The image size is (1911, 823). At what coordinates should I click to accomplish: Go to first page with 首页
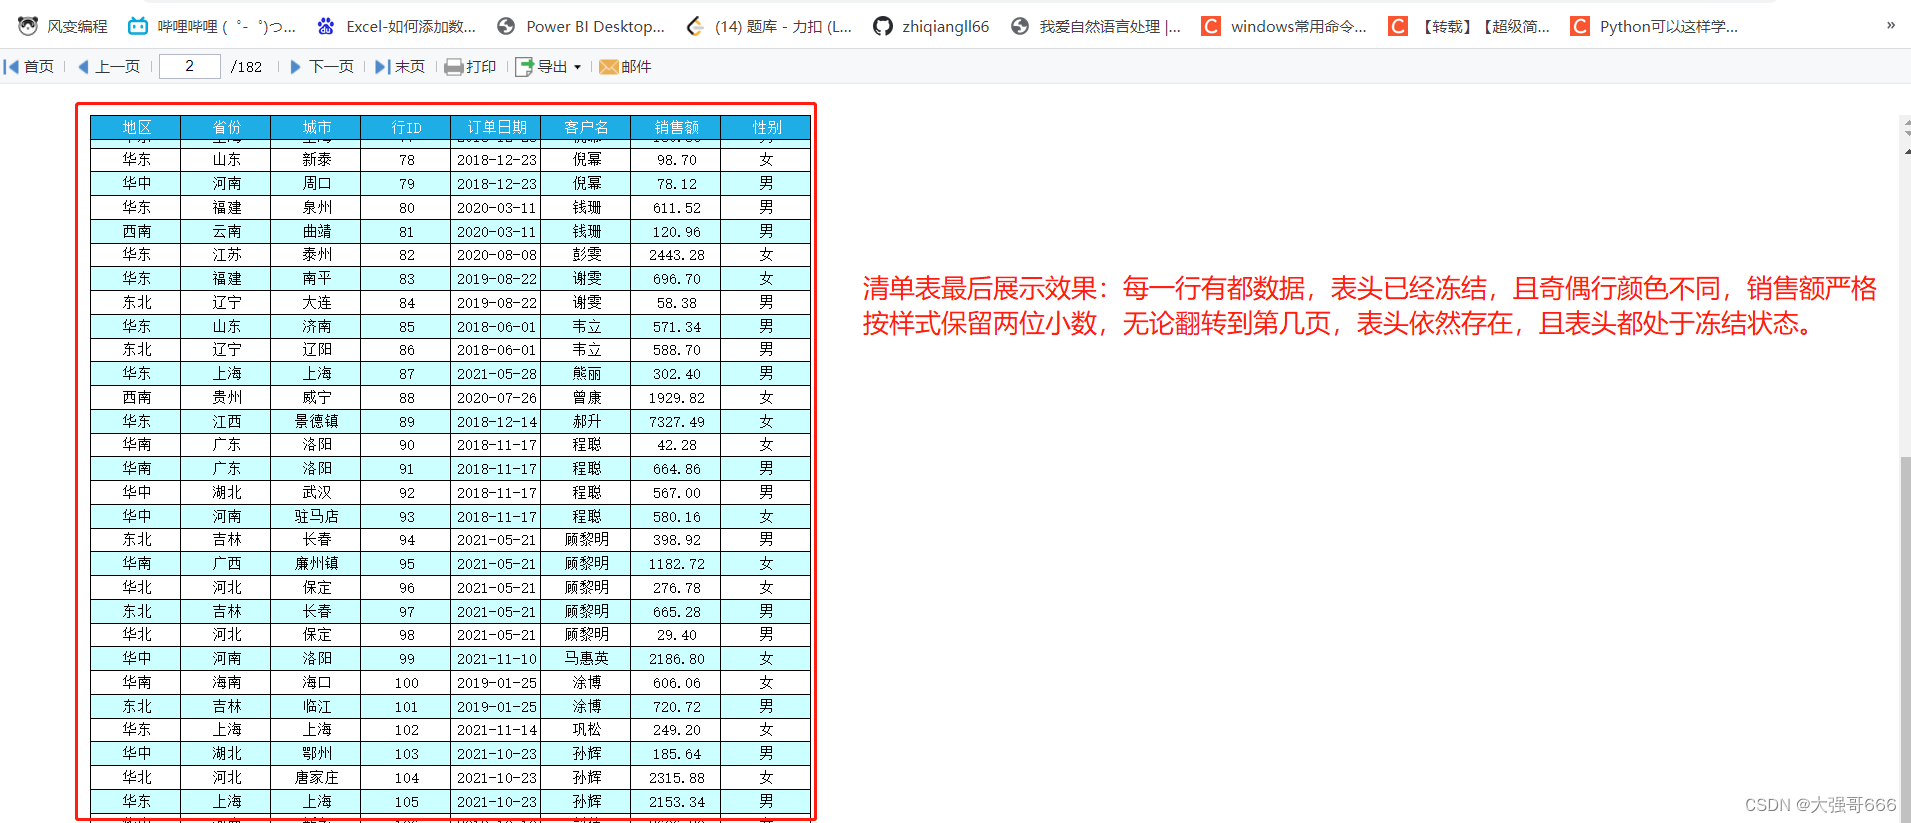pyautogui.click(x=29, y=67)
